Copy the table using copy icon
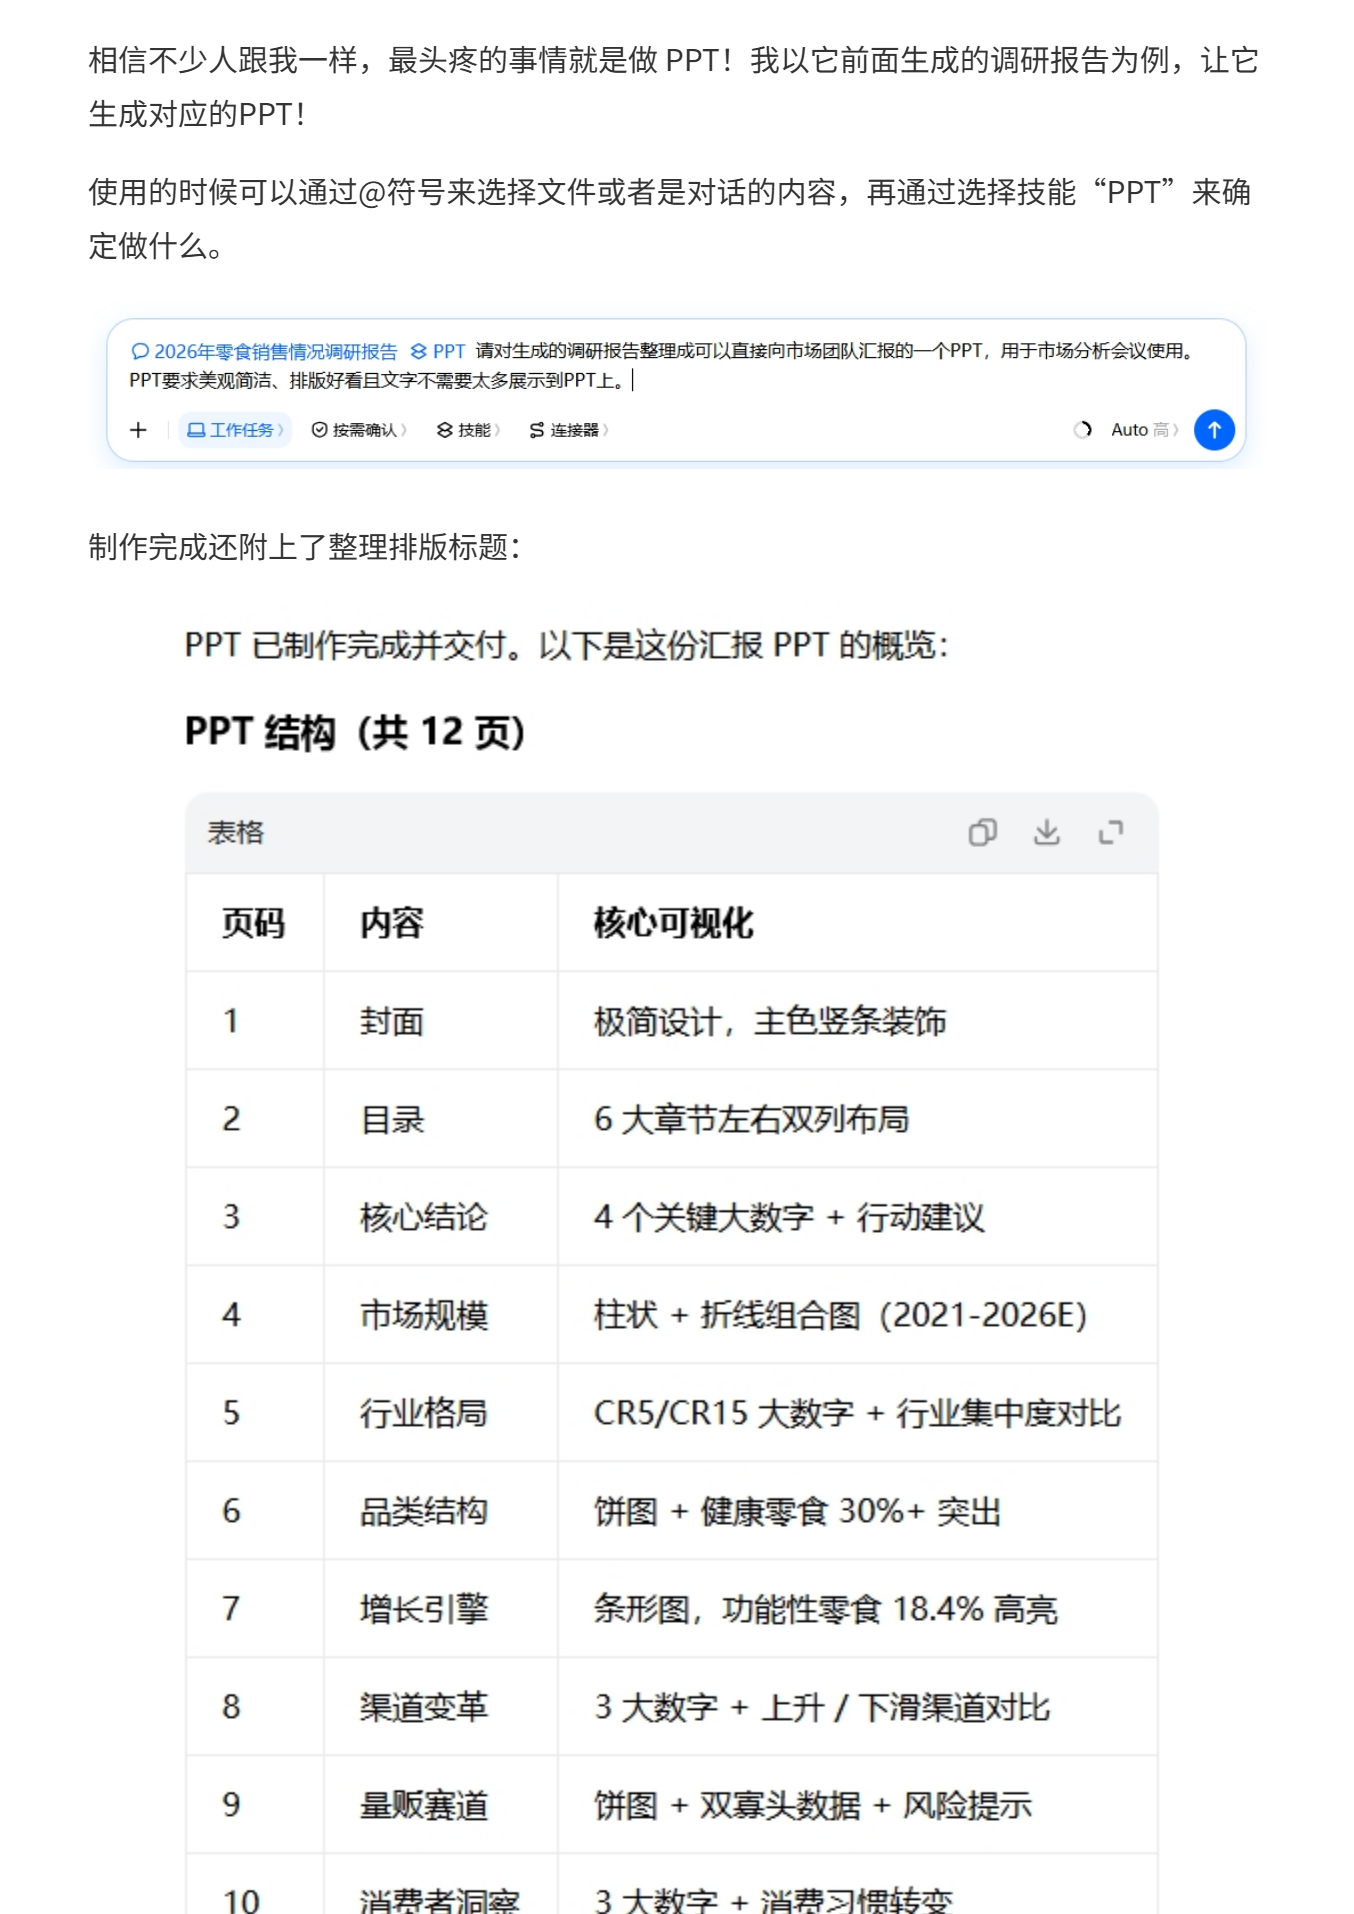Screen dimensions: 1354x1914 point(982,832)
